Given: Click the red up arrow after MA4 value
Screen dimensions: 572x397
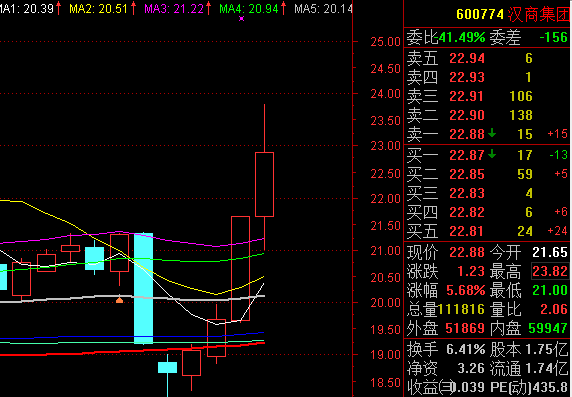Looking at the screenshot, I should click(283, 8).
